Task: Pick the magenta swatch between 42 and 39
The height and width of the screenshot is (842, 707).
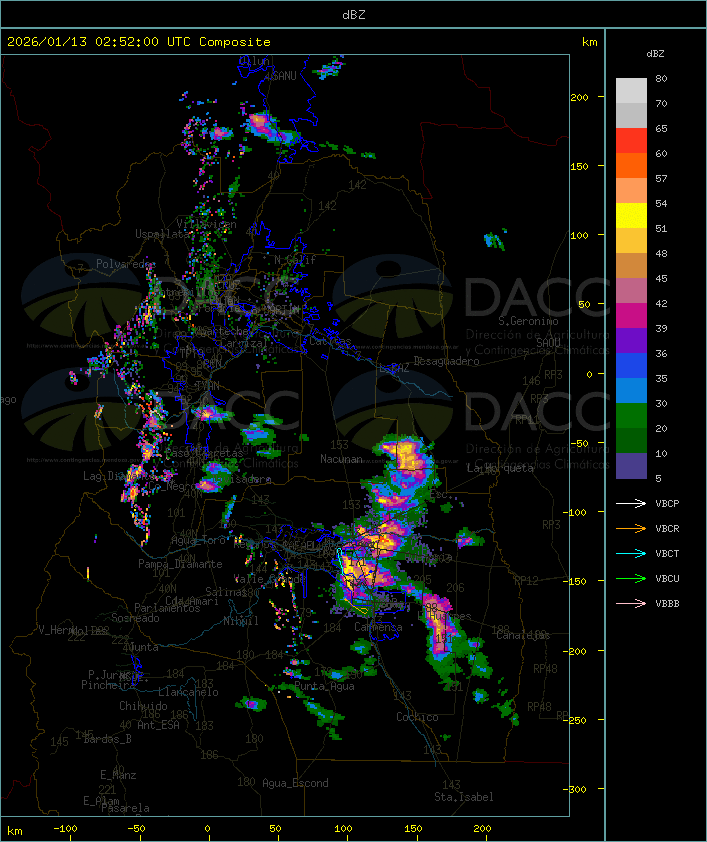Action: click(631, 316)
